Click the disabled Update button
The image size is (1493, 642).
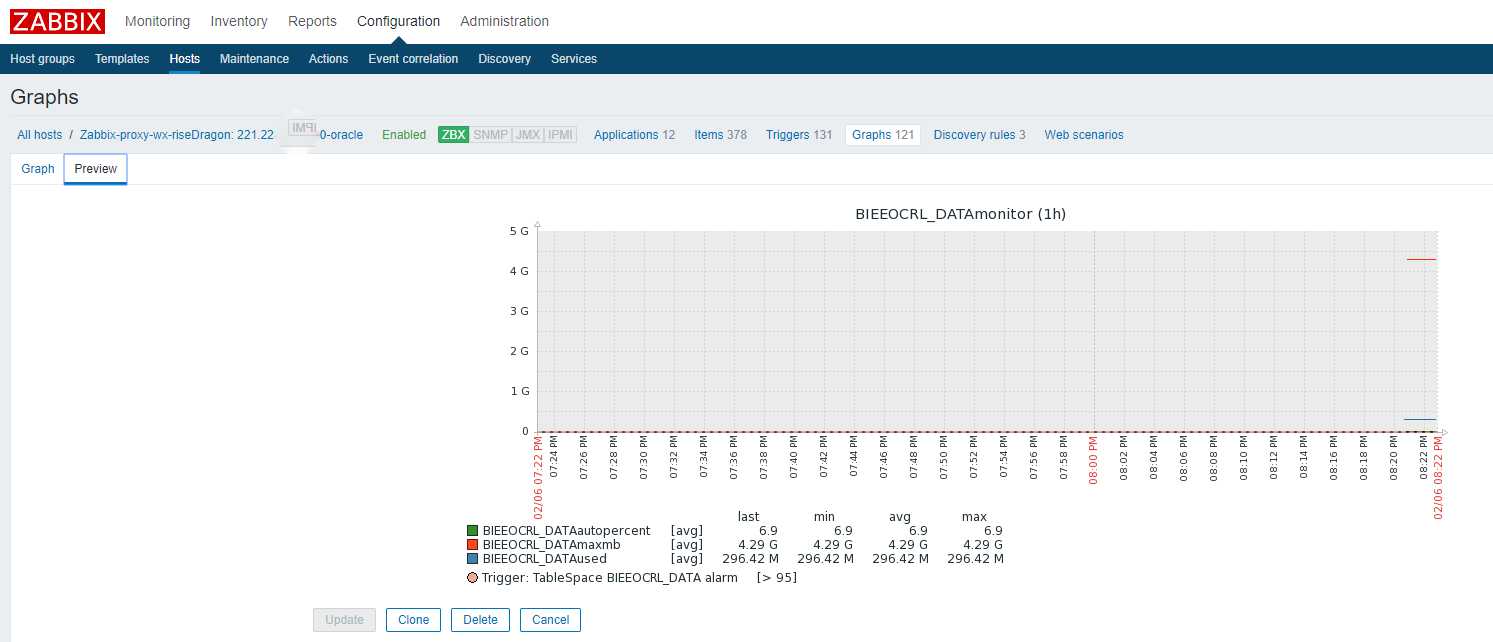[345, 620]
